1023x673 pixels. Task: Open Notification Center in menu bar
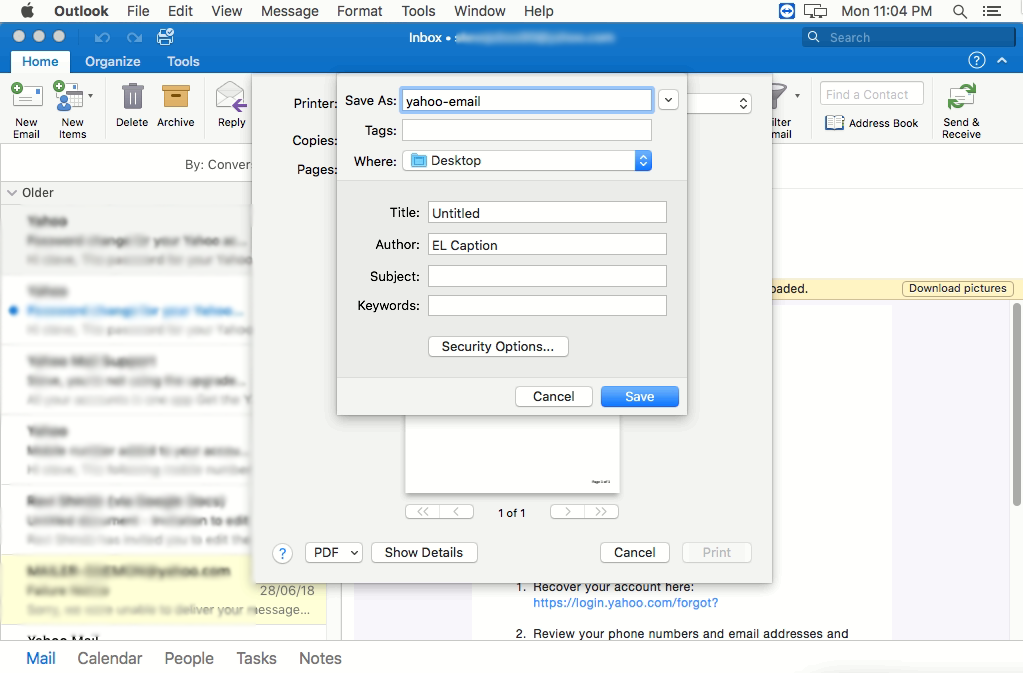[992, 11]
